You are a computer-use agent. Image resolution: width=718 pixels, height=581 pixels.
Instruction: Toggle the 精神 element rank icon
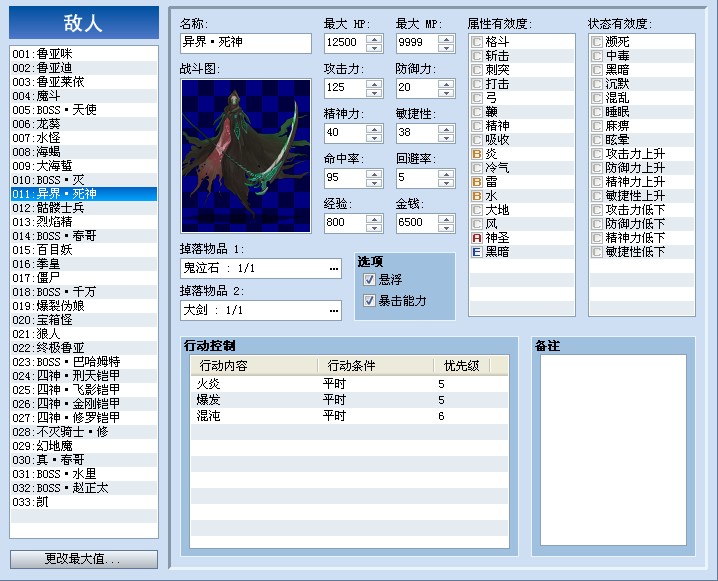tap(477, 126)
